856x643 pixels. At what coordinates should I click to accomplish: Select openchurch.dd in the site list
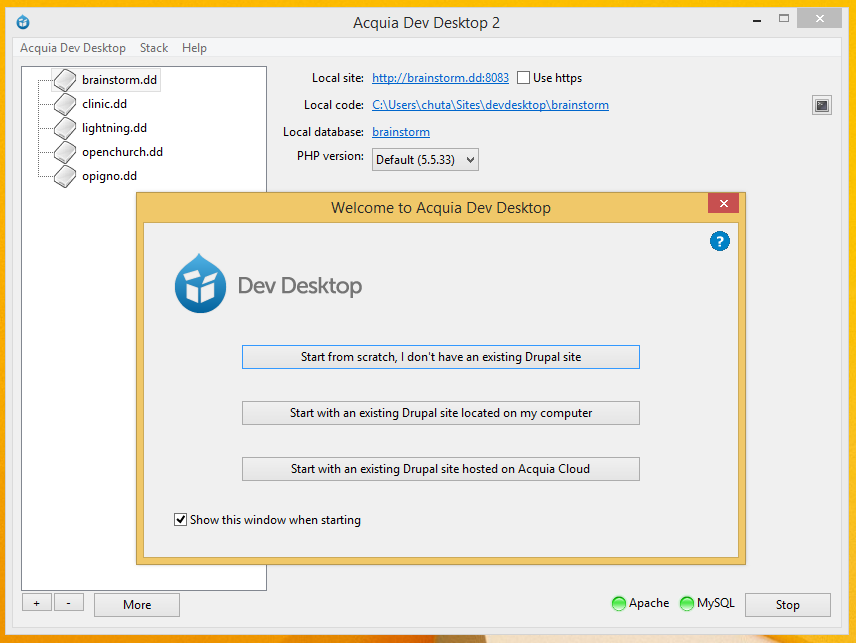pyautogui.click(x=122, y=152)
